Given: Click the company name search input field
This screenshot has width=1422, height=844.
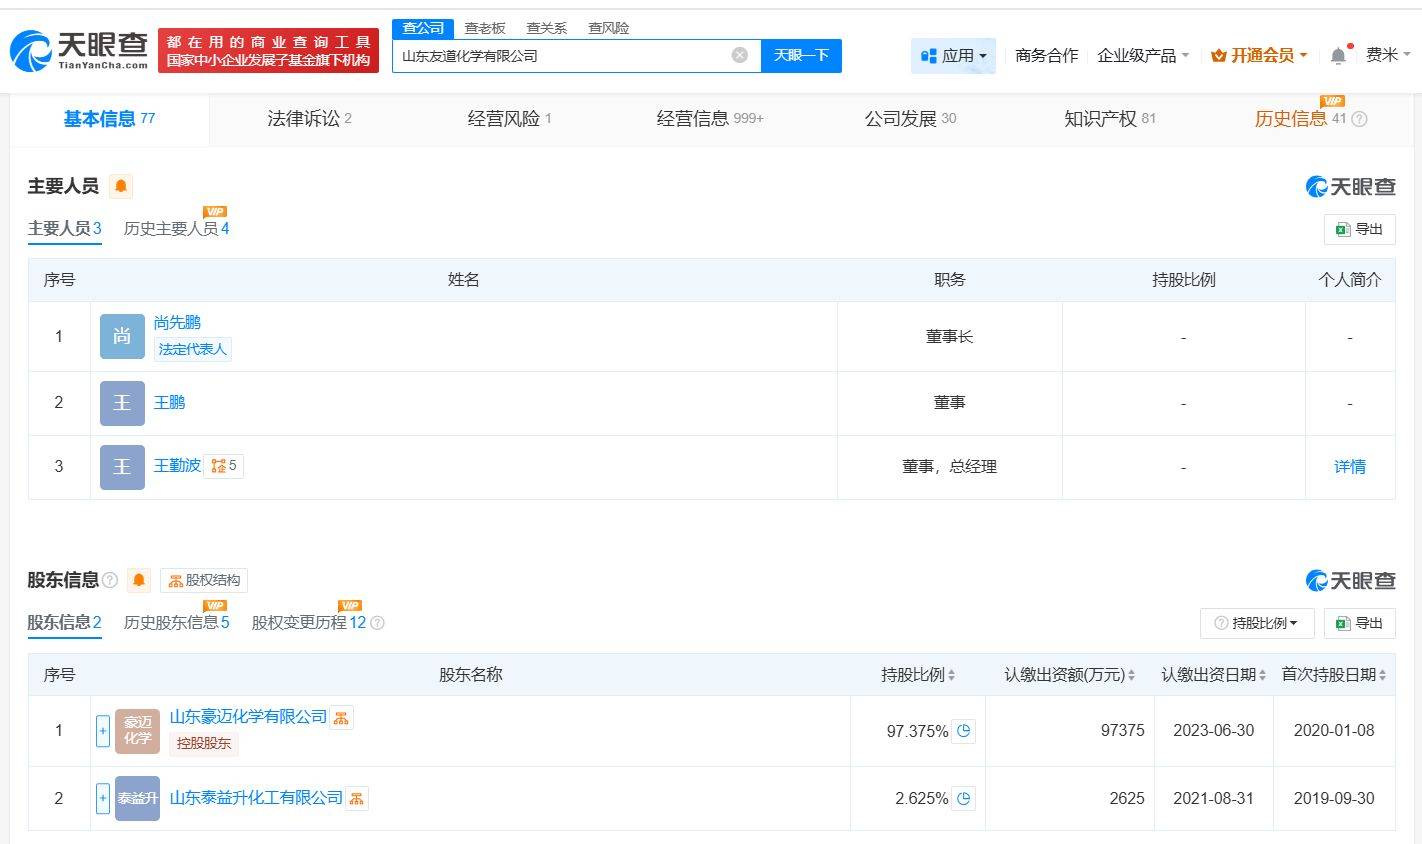Looking at the screenshot, I should 560,56.
